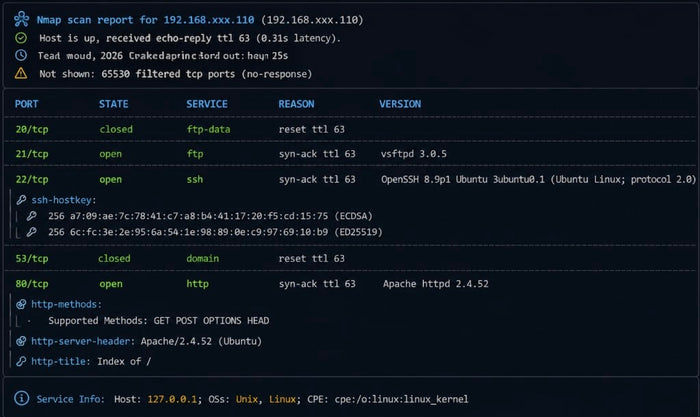Click reset ttl 63 reason for 53/tcp
This screenshot has height=417, width=700.
coord(312,259)
